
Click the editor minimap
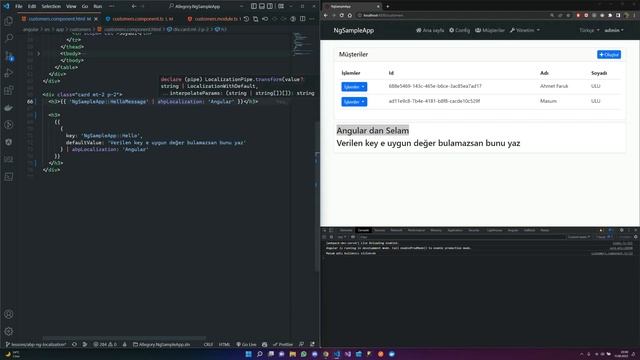302,44
